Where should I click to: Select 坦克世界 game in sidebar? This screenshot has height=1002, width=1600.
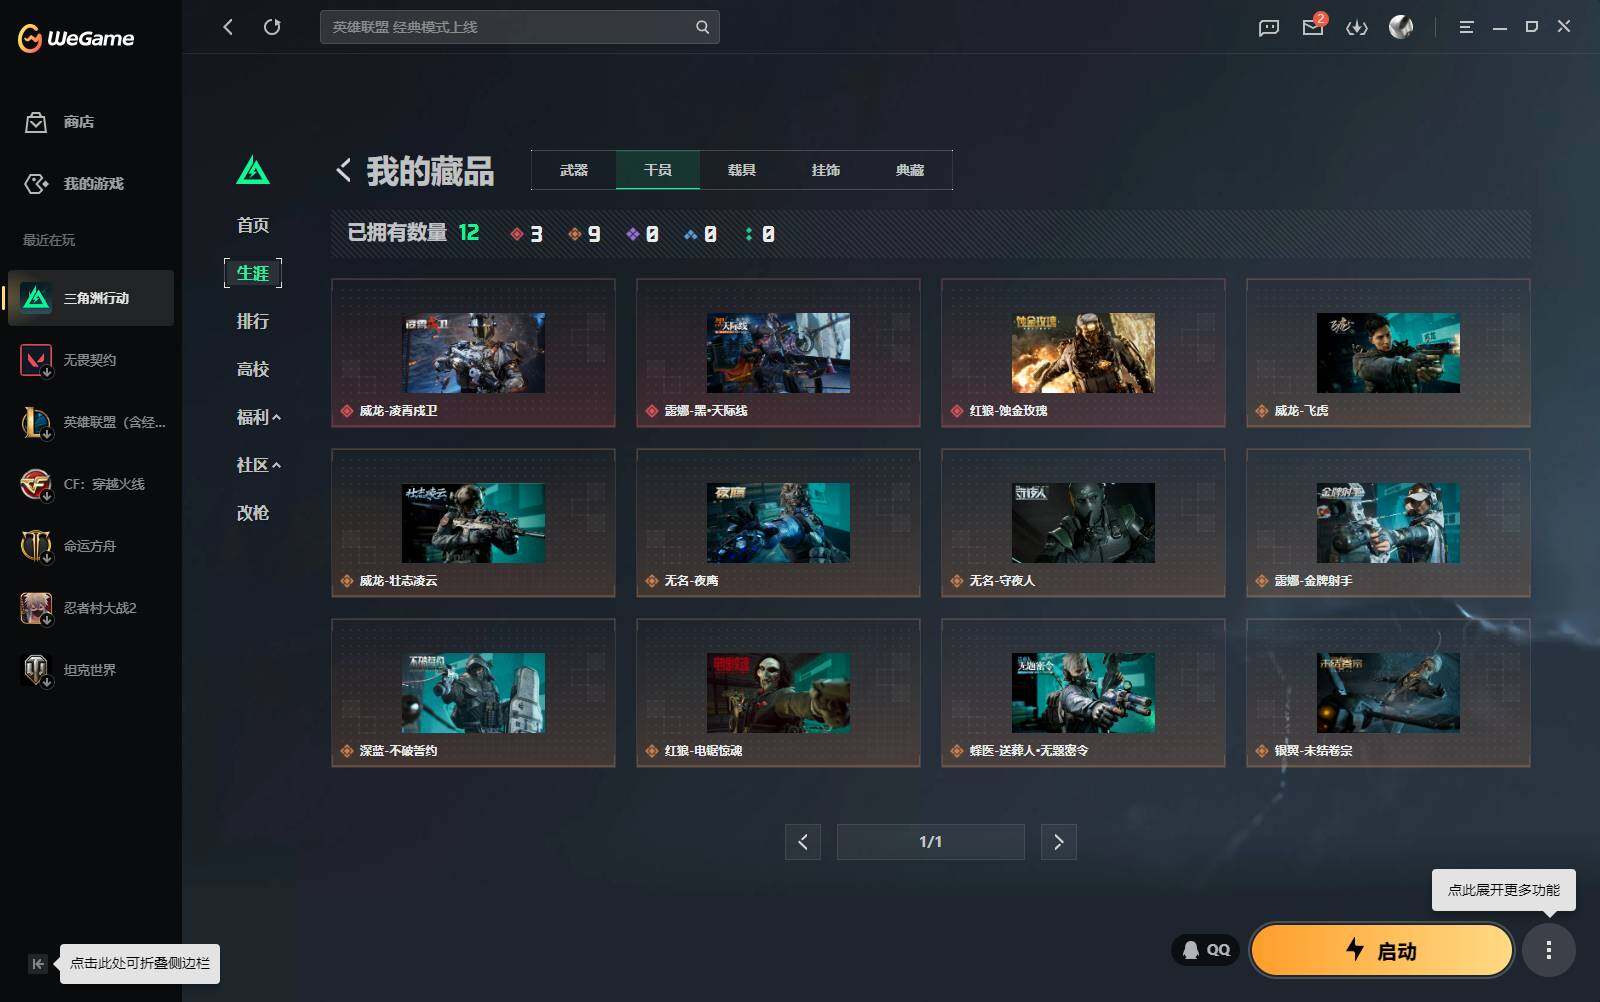click(x=91, y=670)
